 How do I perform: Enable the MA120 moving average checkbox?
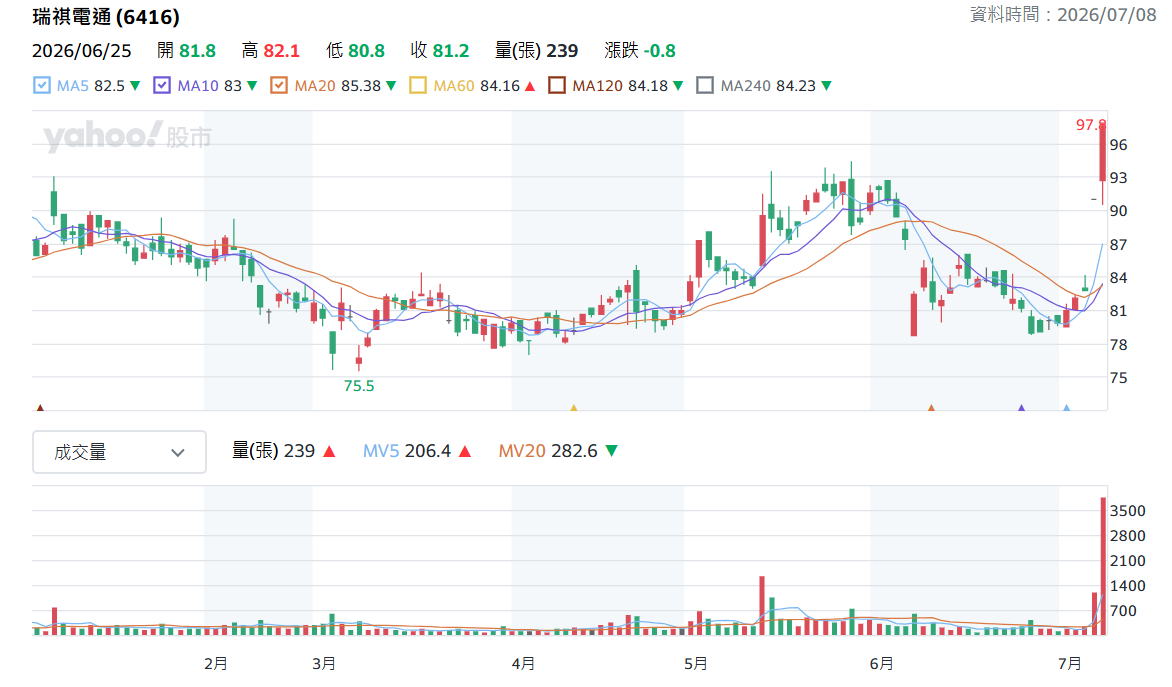[x=557, y=85]
